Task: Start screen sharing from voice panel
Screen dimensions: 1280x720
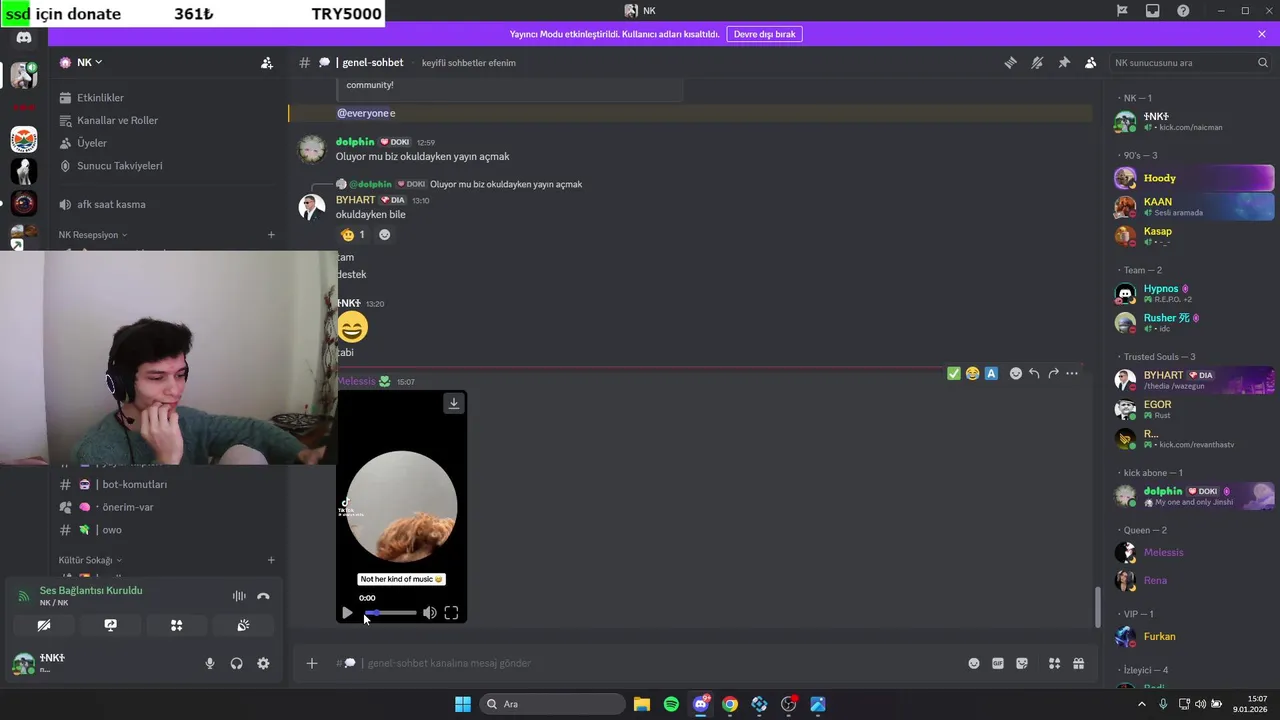Action: point(110,625)
